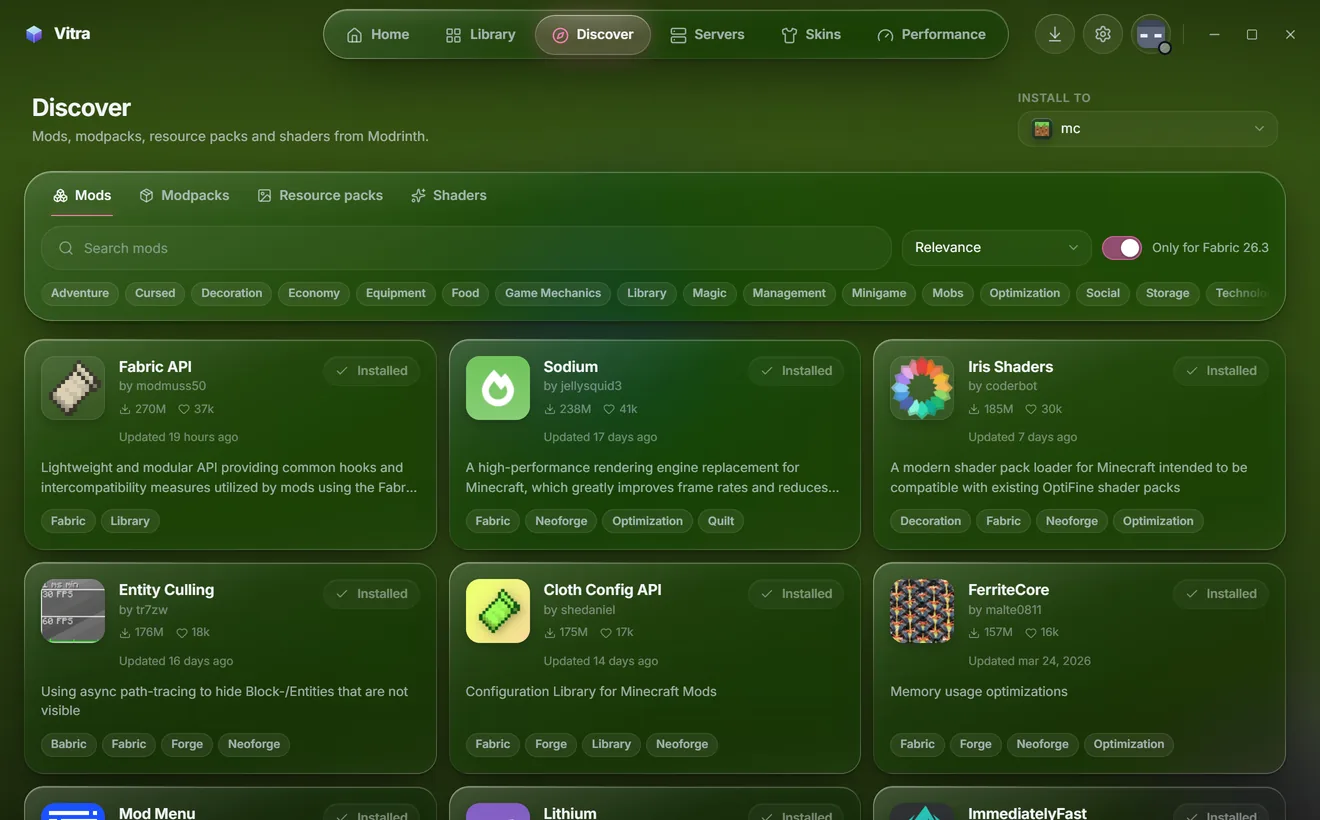The image size is (1320, 820).
Task: Click the Babric tag on Entity Culling
Action: tap(69, 744)
